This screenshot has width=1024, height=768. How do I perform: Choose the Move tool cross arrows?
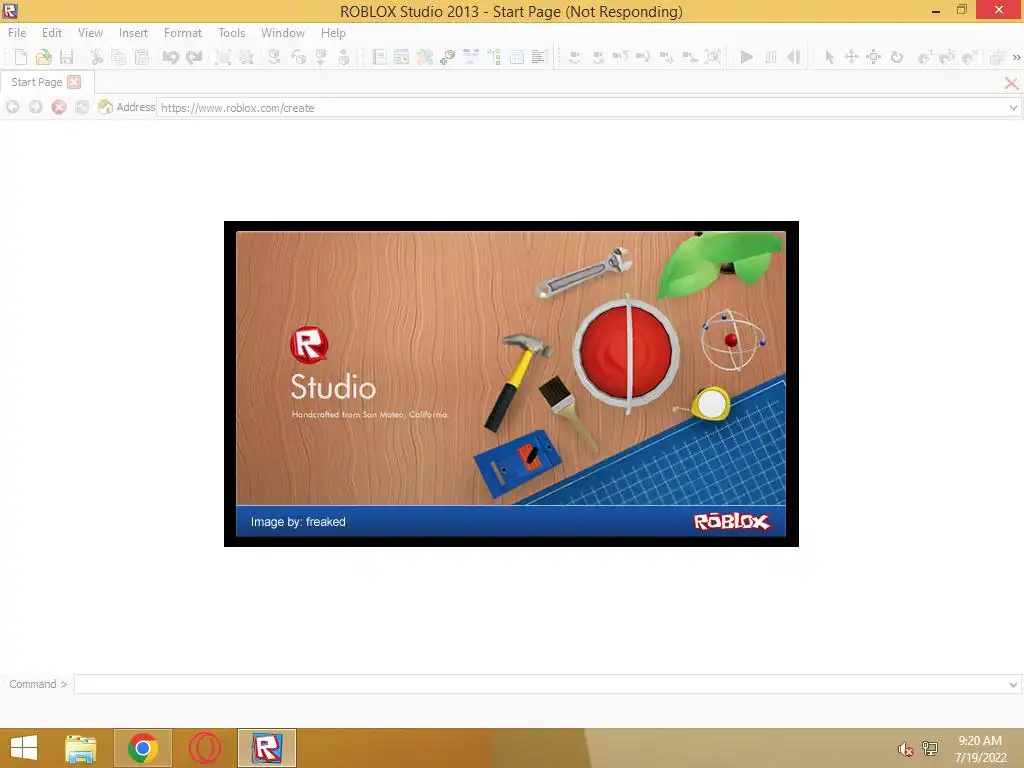pos(852,57)
